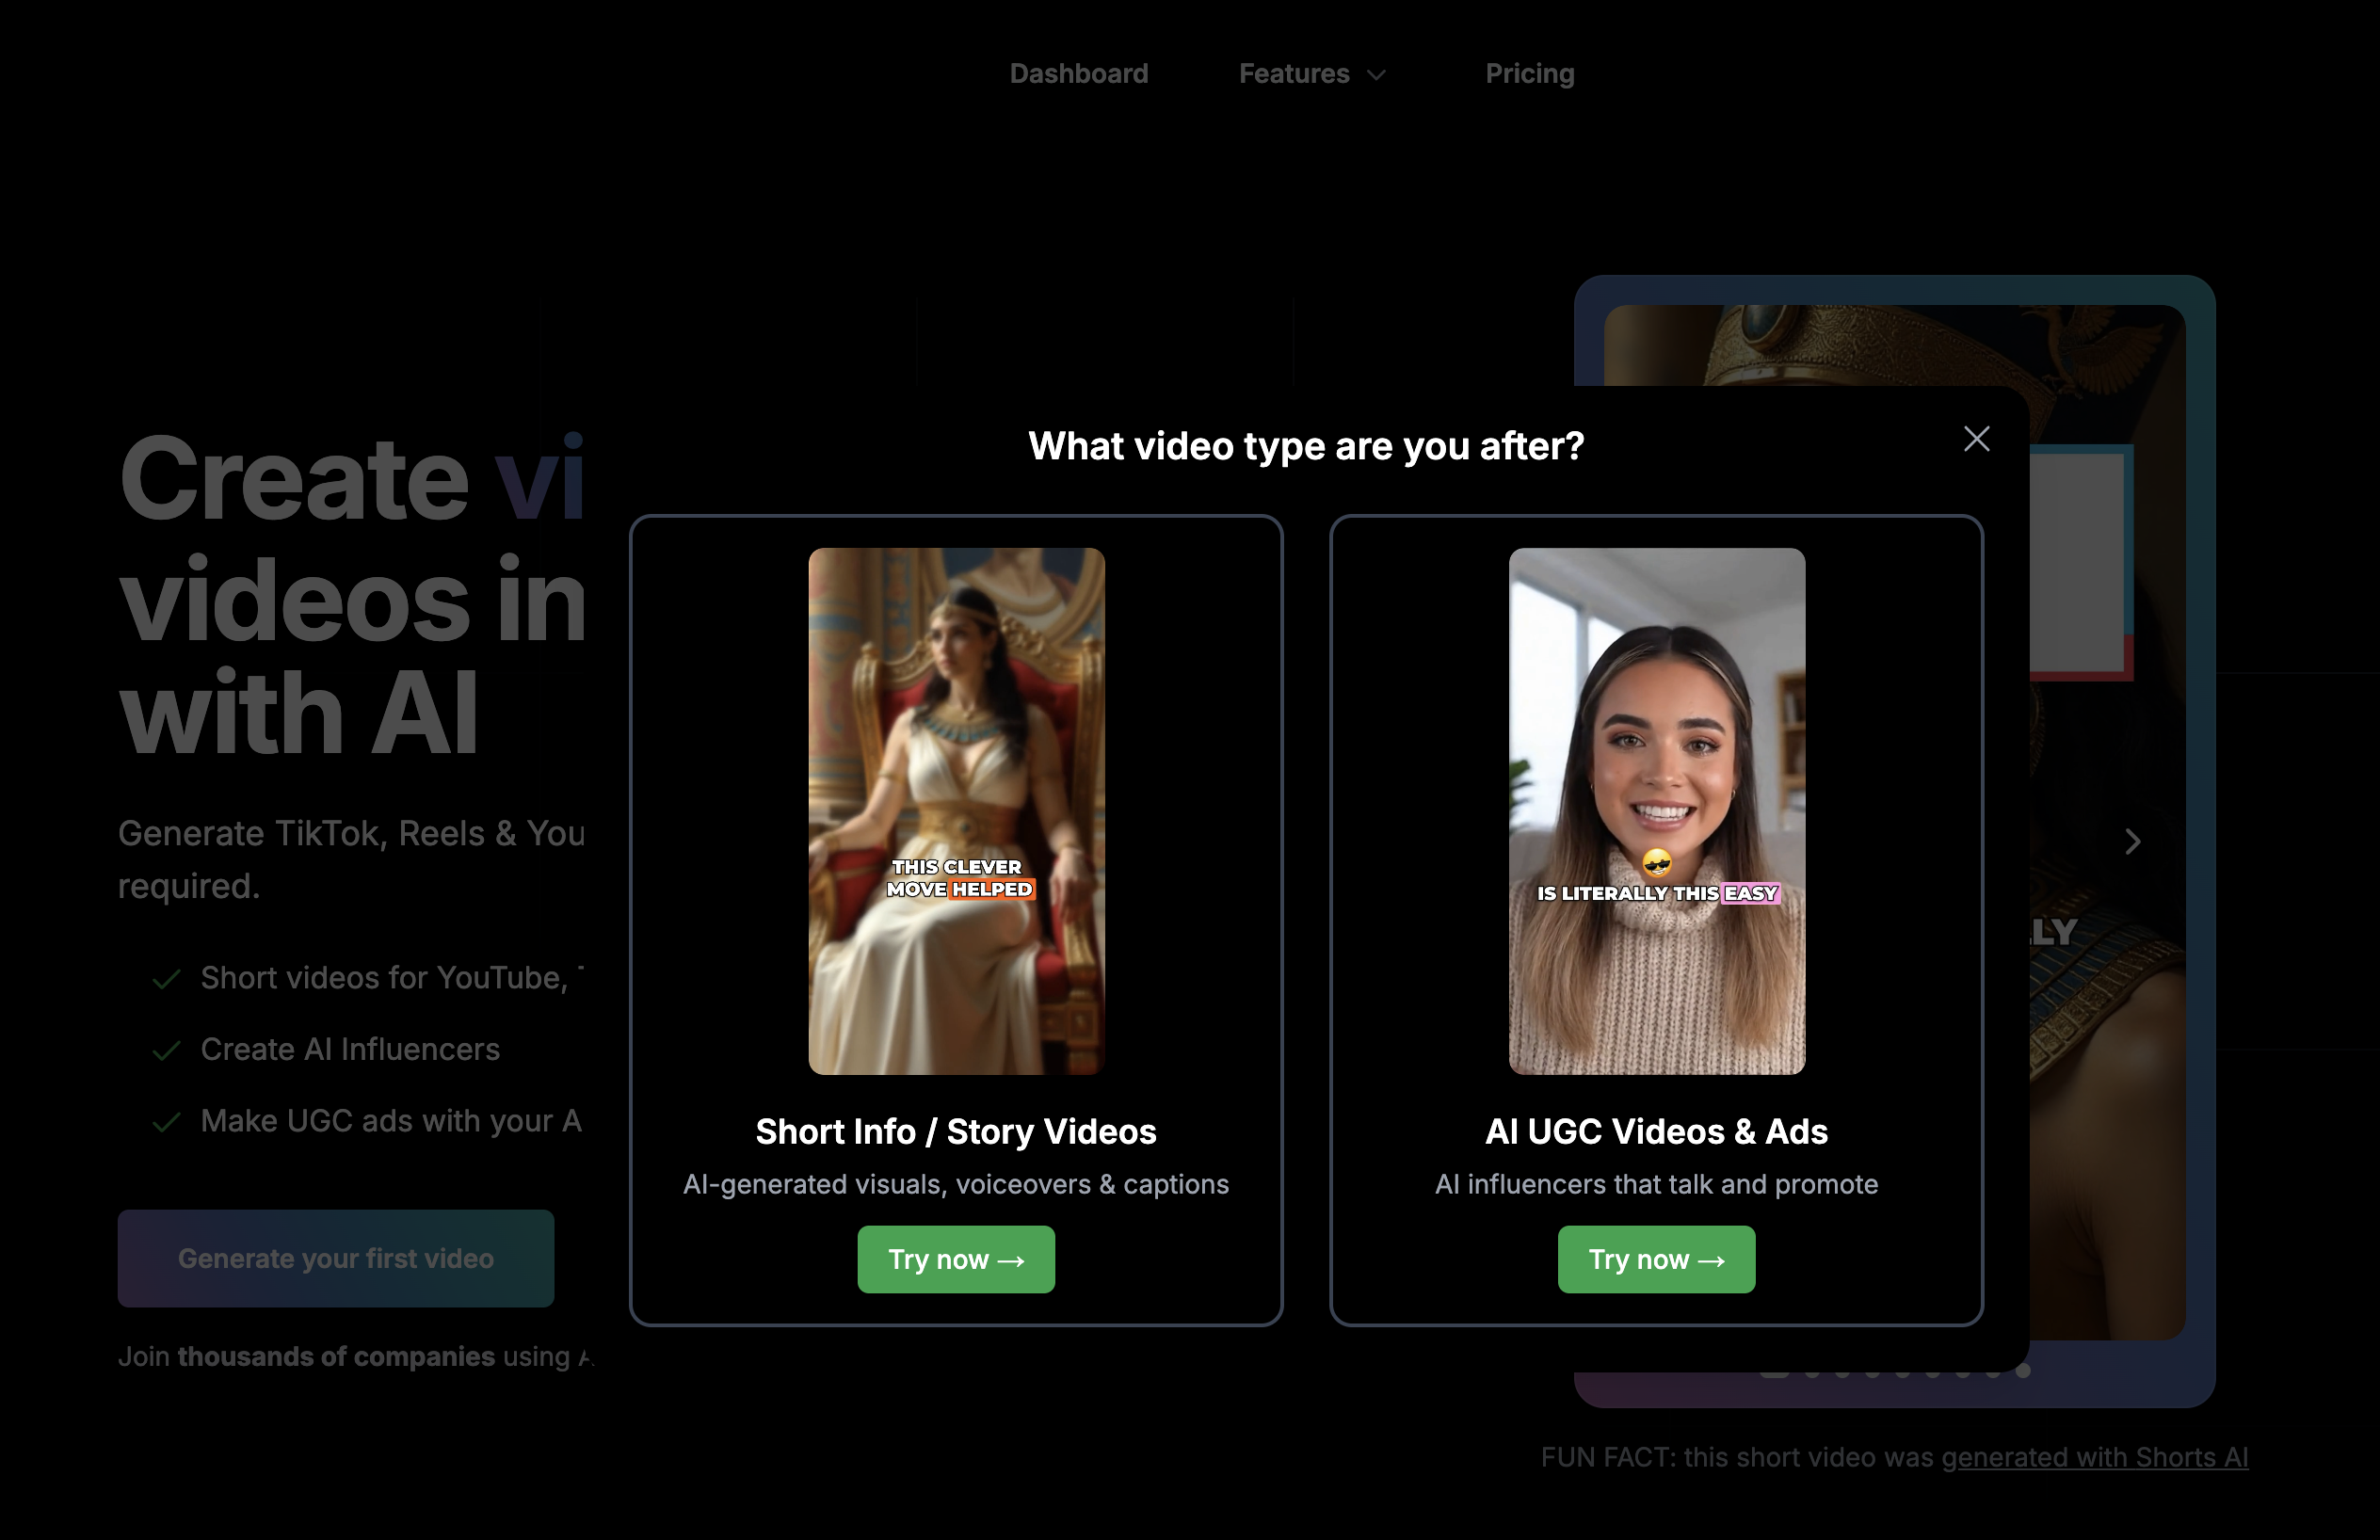The image size is (2380, 1540).
Task: Click checkmark icon beside Create AI Influencers
Action: (x=166, y=1050)
